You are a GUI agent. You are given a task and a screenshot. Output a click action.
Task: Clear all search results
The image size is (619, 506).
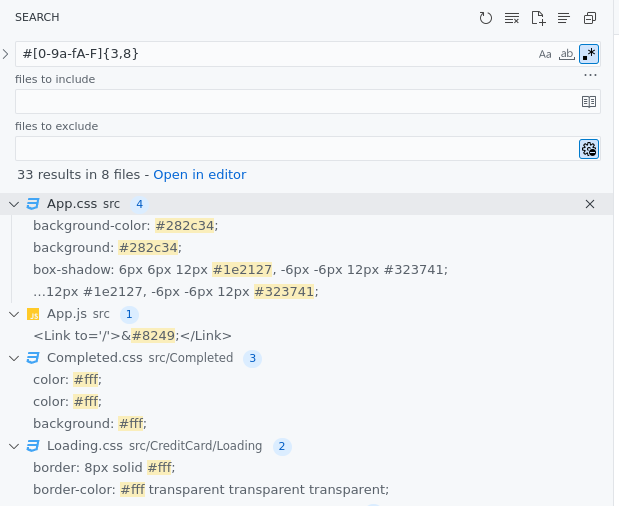click(x=512, y=18)
